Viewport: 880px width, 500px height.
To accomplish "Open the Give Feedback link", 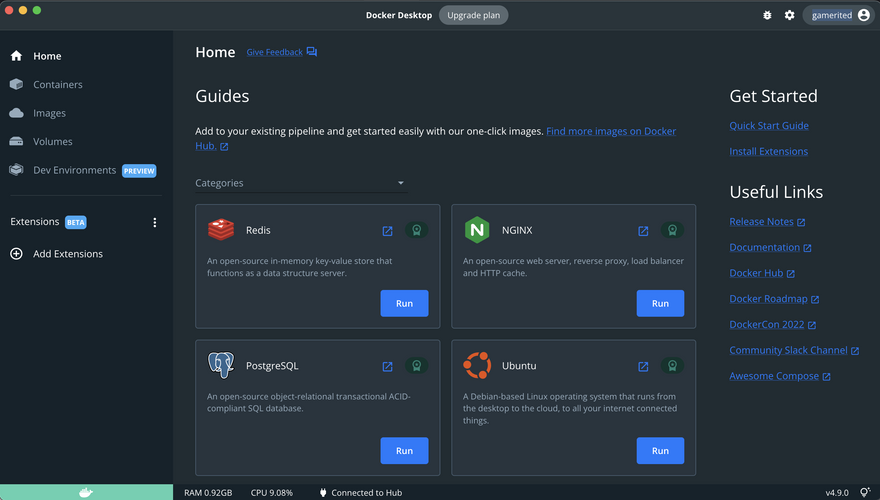I will [x=275, y=52].
